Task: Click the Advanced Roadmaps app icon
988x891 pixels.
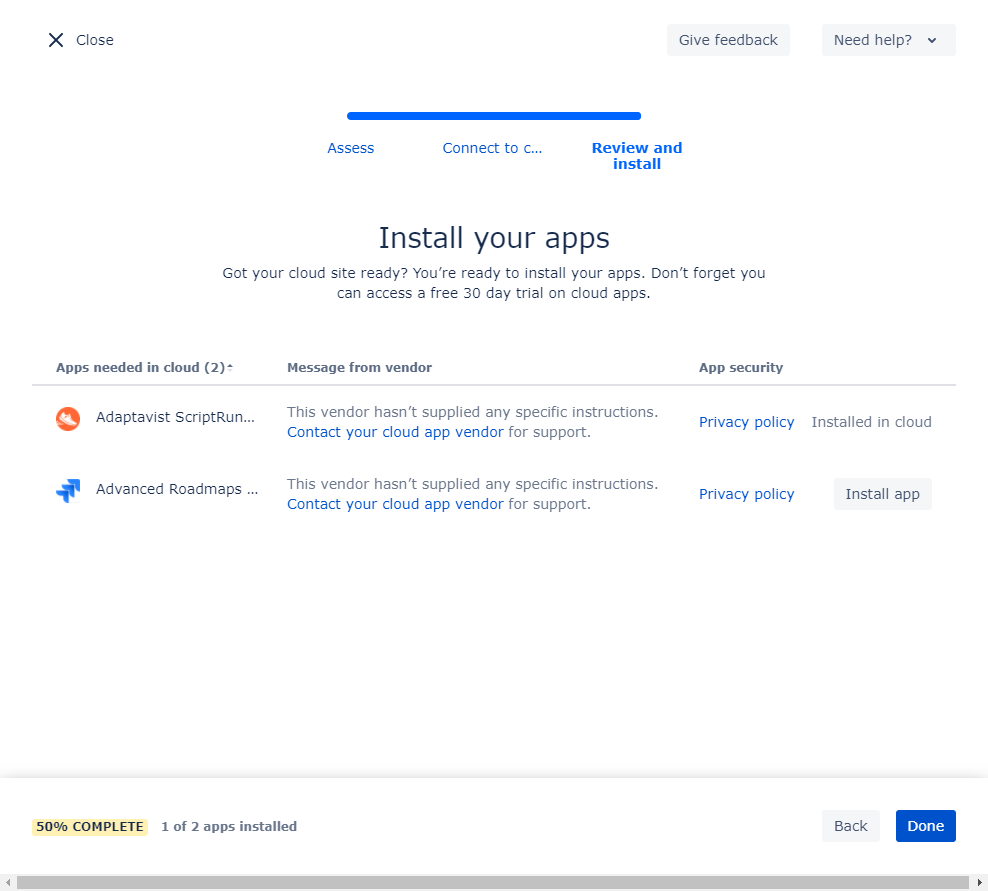Action: click(x=68, y=490)
